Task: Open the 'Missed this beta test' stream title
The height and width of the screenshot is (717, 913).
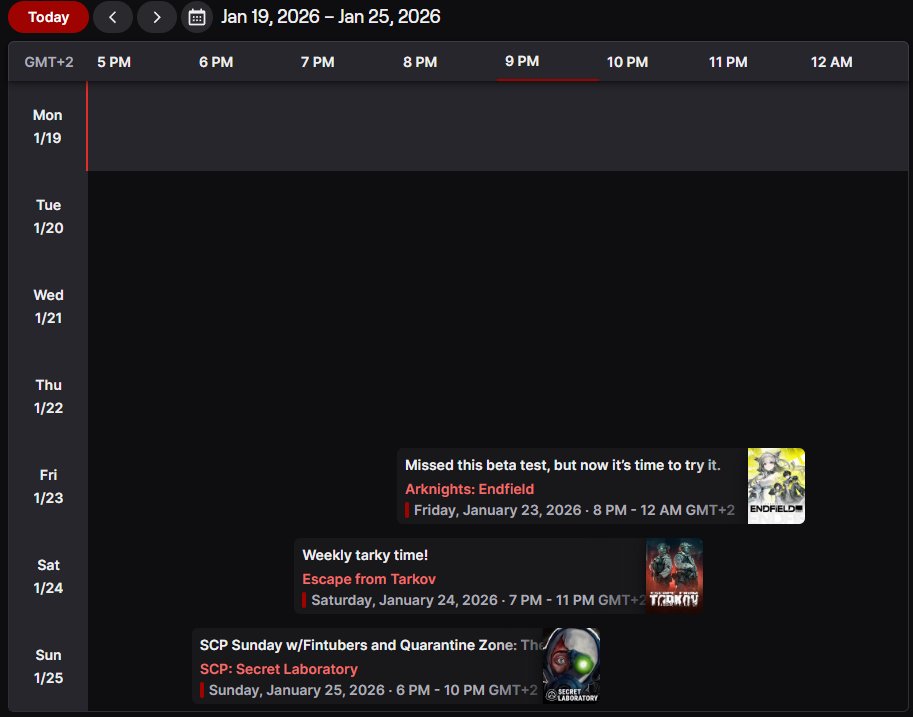Action: click(x=562, y=465)
